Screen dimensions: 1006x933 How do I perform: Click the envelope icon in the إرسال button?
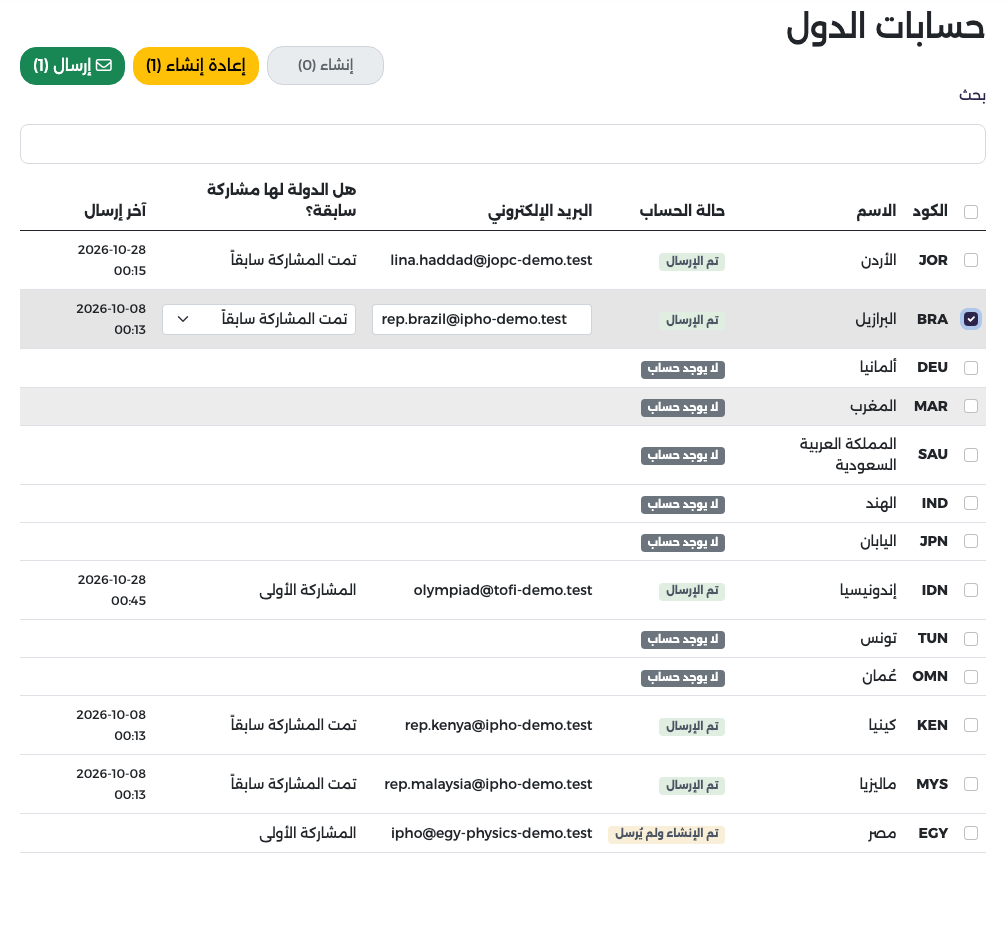[x=104, y=65]
